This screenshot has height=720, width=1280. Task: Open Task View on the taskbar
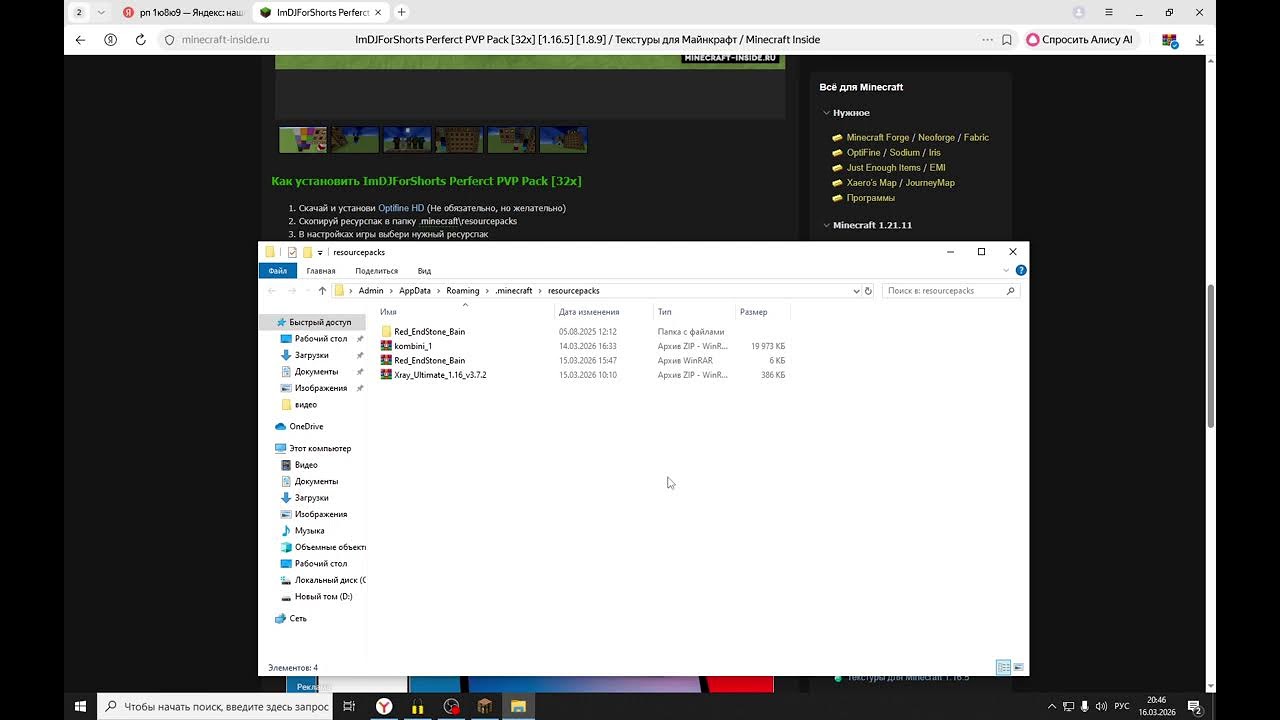pos(349,706)
